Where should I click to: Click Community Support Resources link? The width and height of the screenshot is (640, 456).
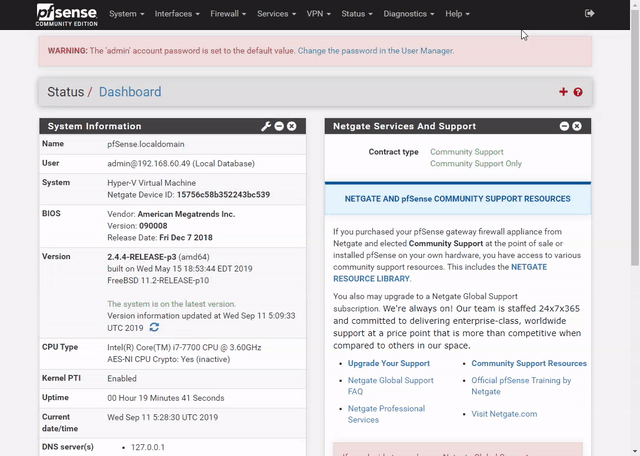click(x=529, y=363)
